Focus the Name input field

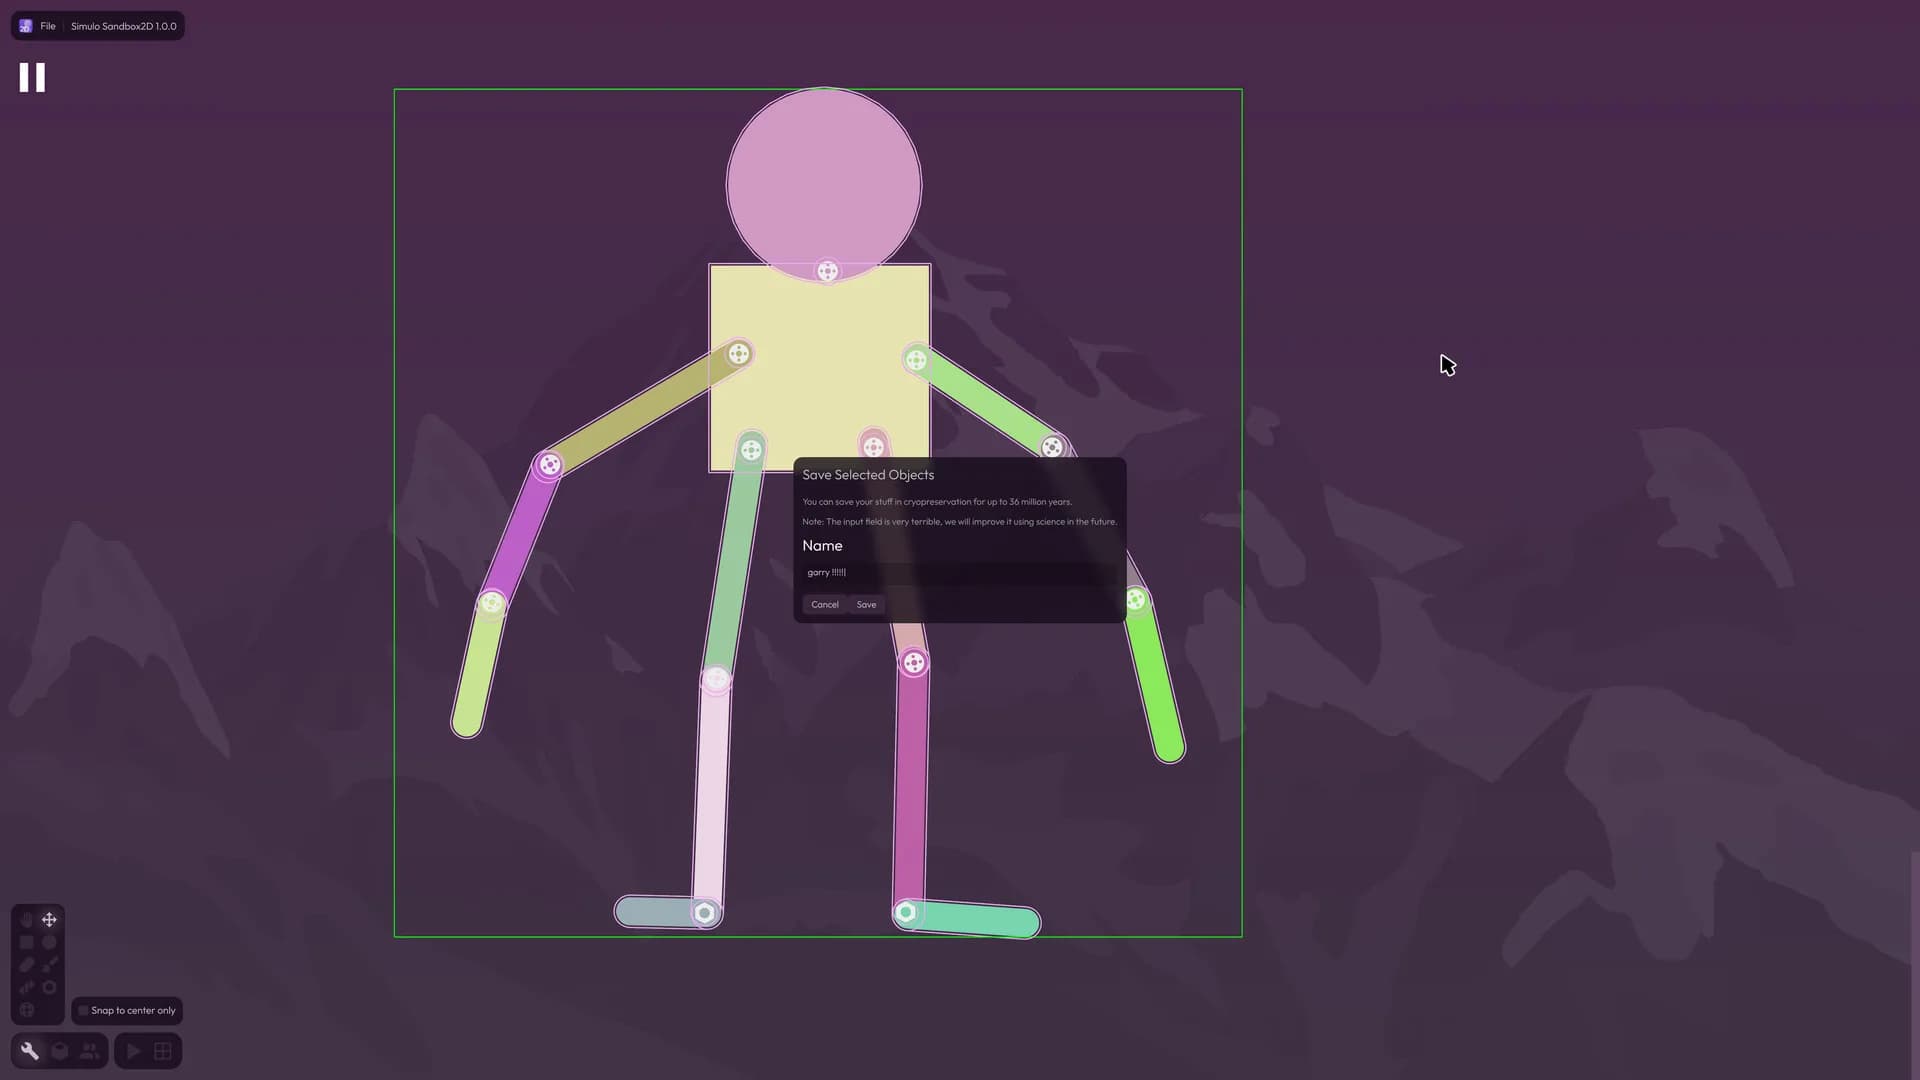point(959,572)
